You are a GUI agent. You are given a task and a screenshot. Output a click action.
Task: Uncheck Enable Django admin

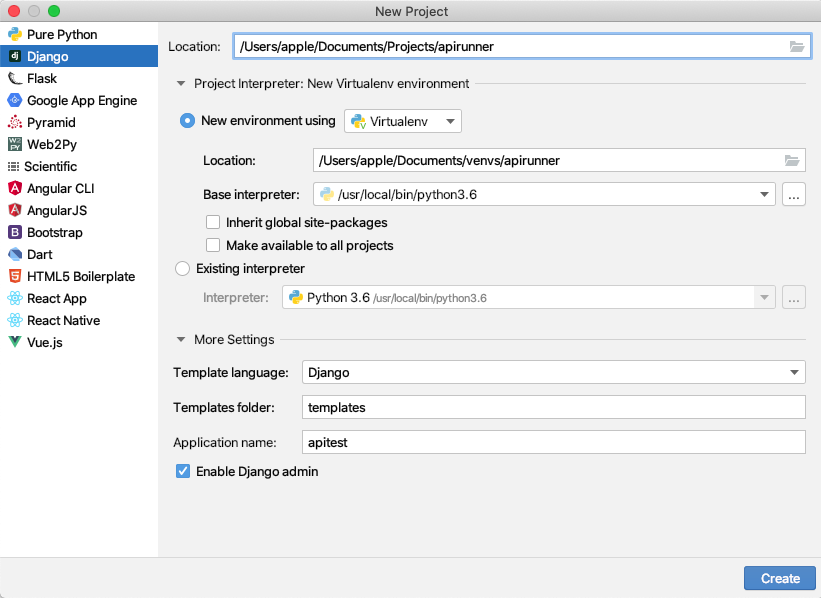(182, 471)
